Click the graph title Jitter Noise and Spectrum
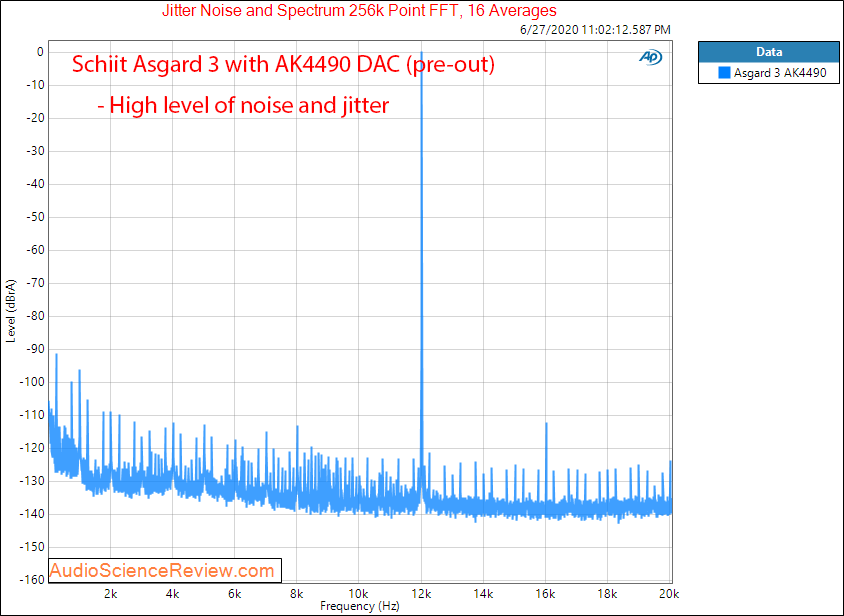 pos(359,10)
